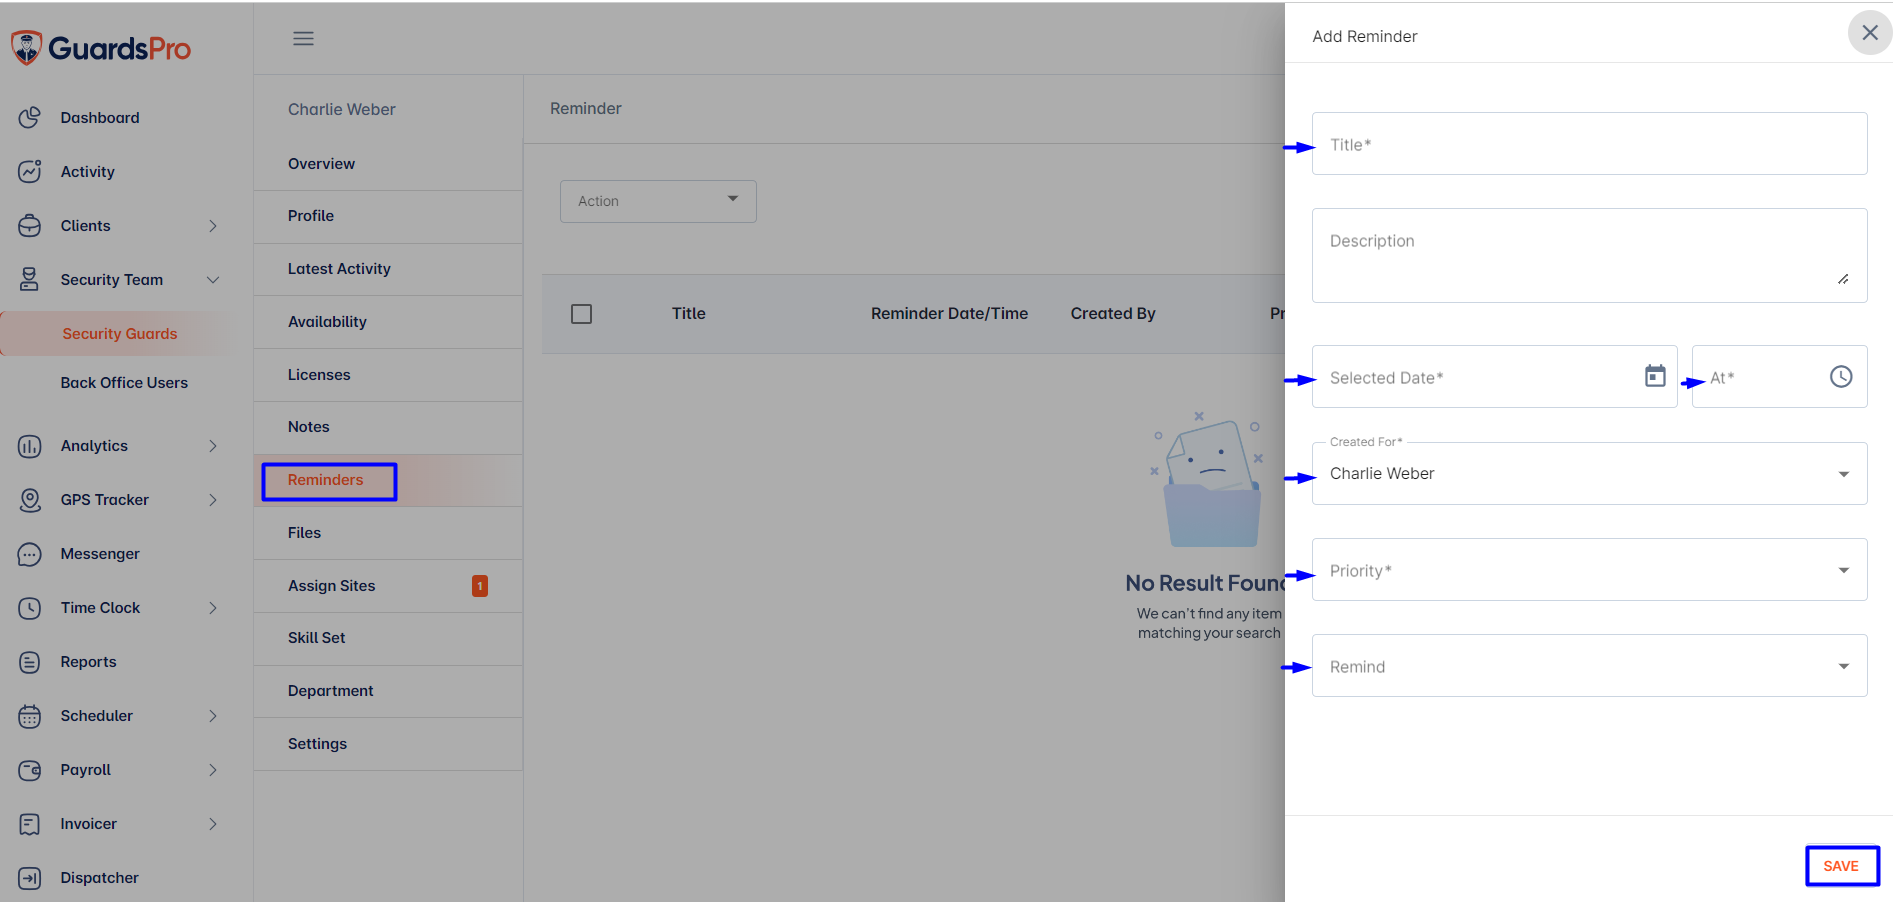The width and height of the screenshot is (1893, 902).
Task: Save the new reminder
Action: 1841,866
